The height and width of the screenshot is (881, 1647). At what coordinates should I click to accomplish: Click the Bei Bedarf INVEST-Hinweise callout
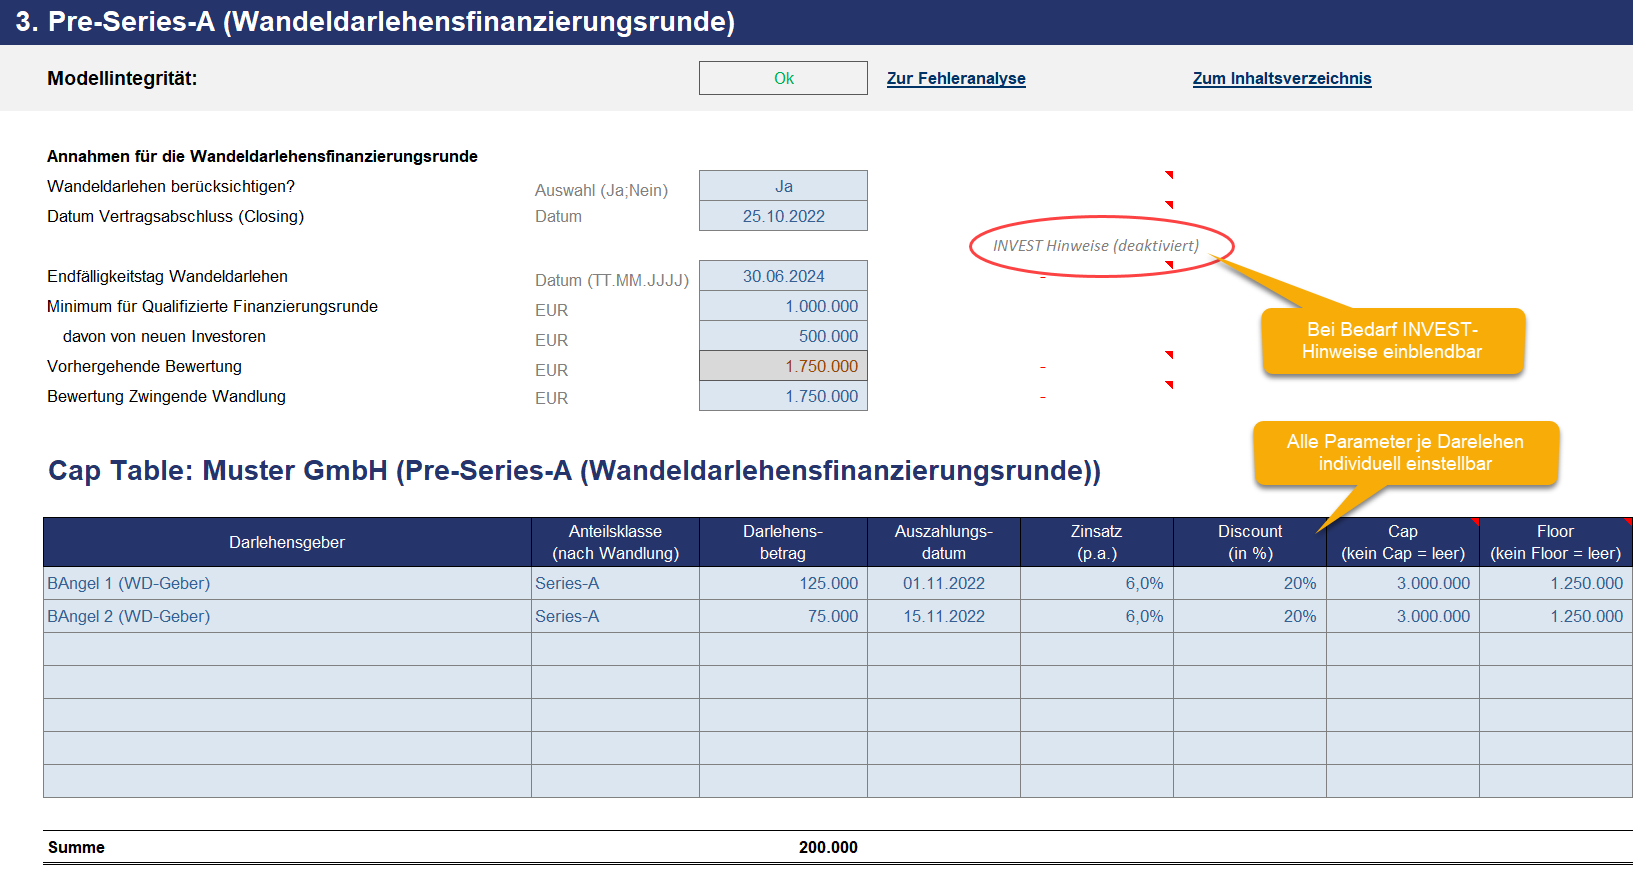[x=1392, y=340]
